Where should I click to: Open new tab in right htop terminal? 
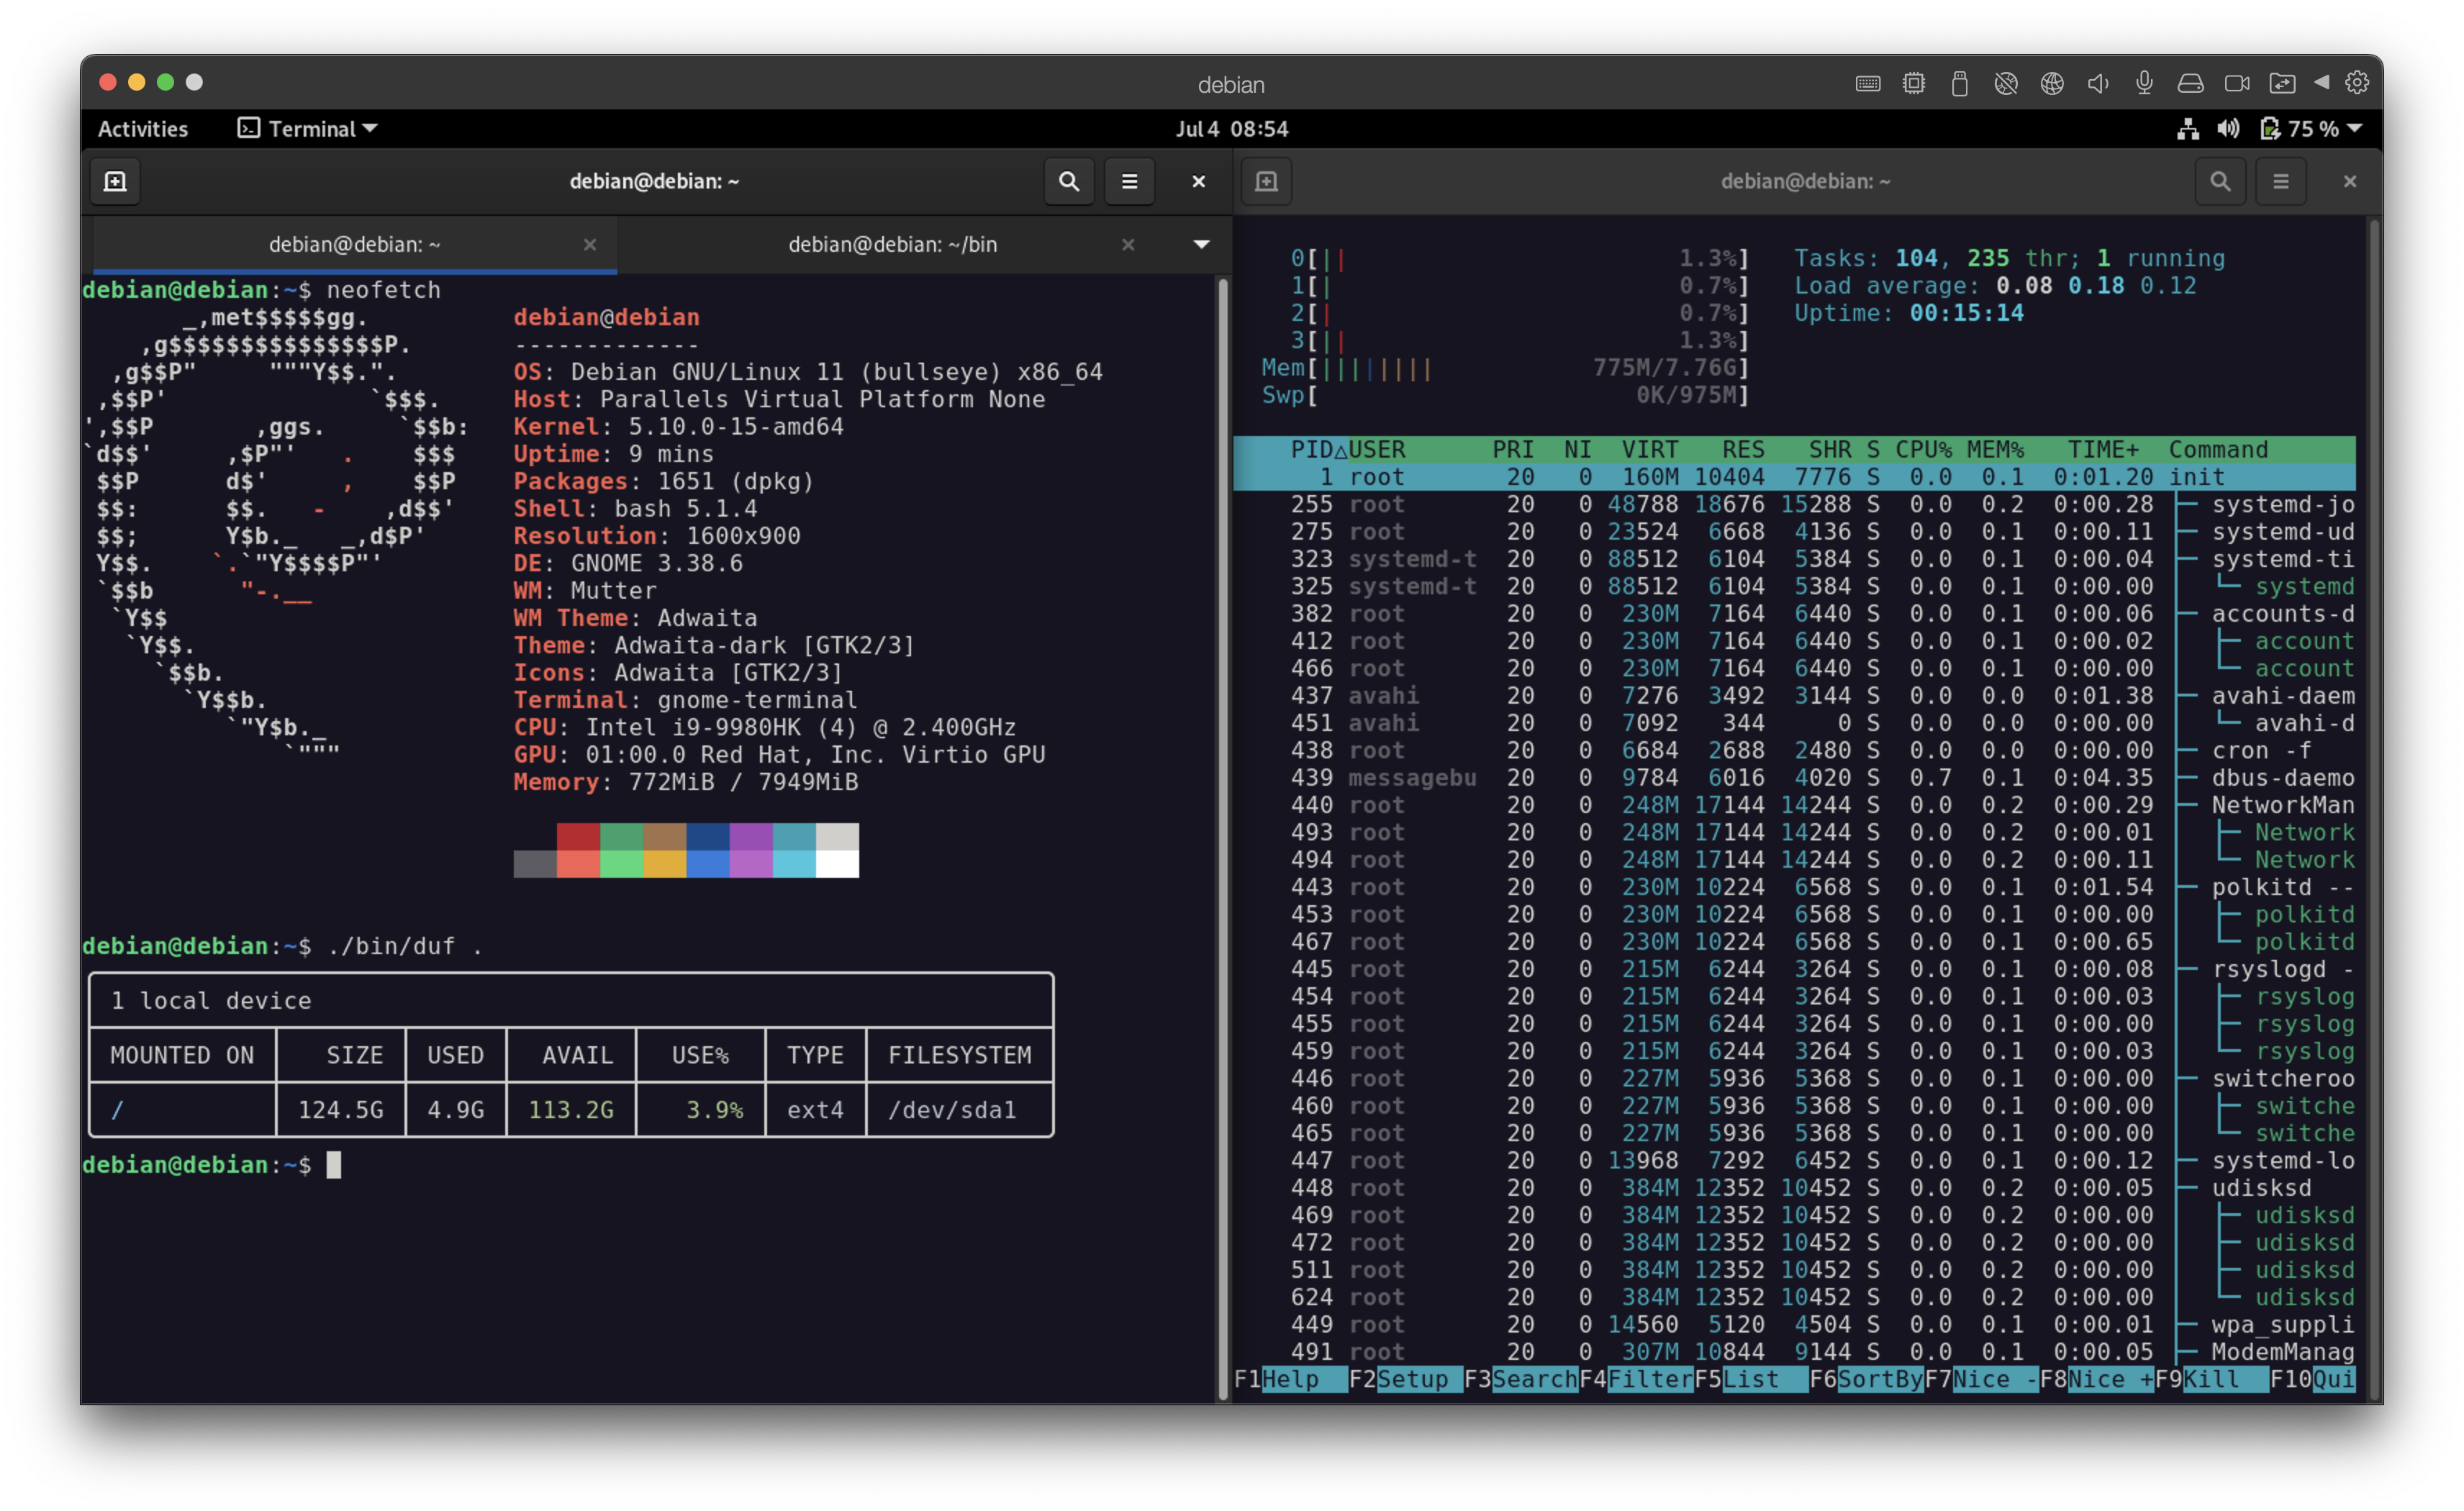tap(1266, 181)
